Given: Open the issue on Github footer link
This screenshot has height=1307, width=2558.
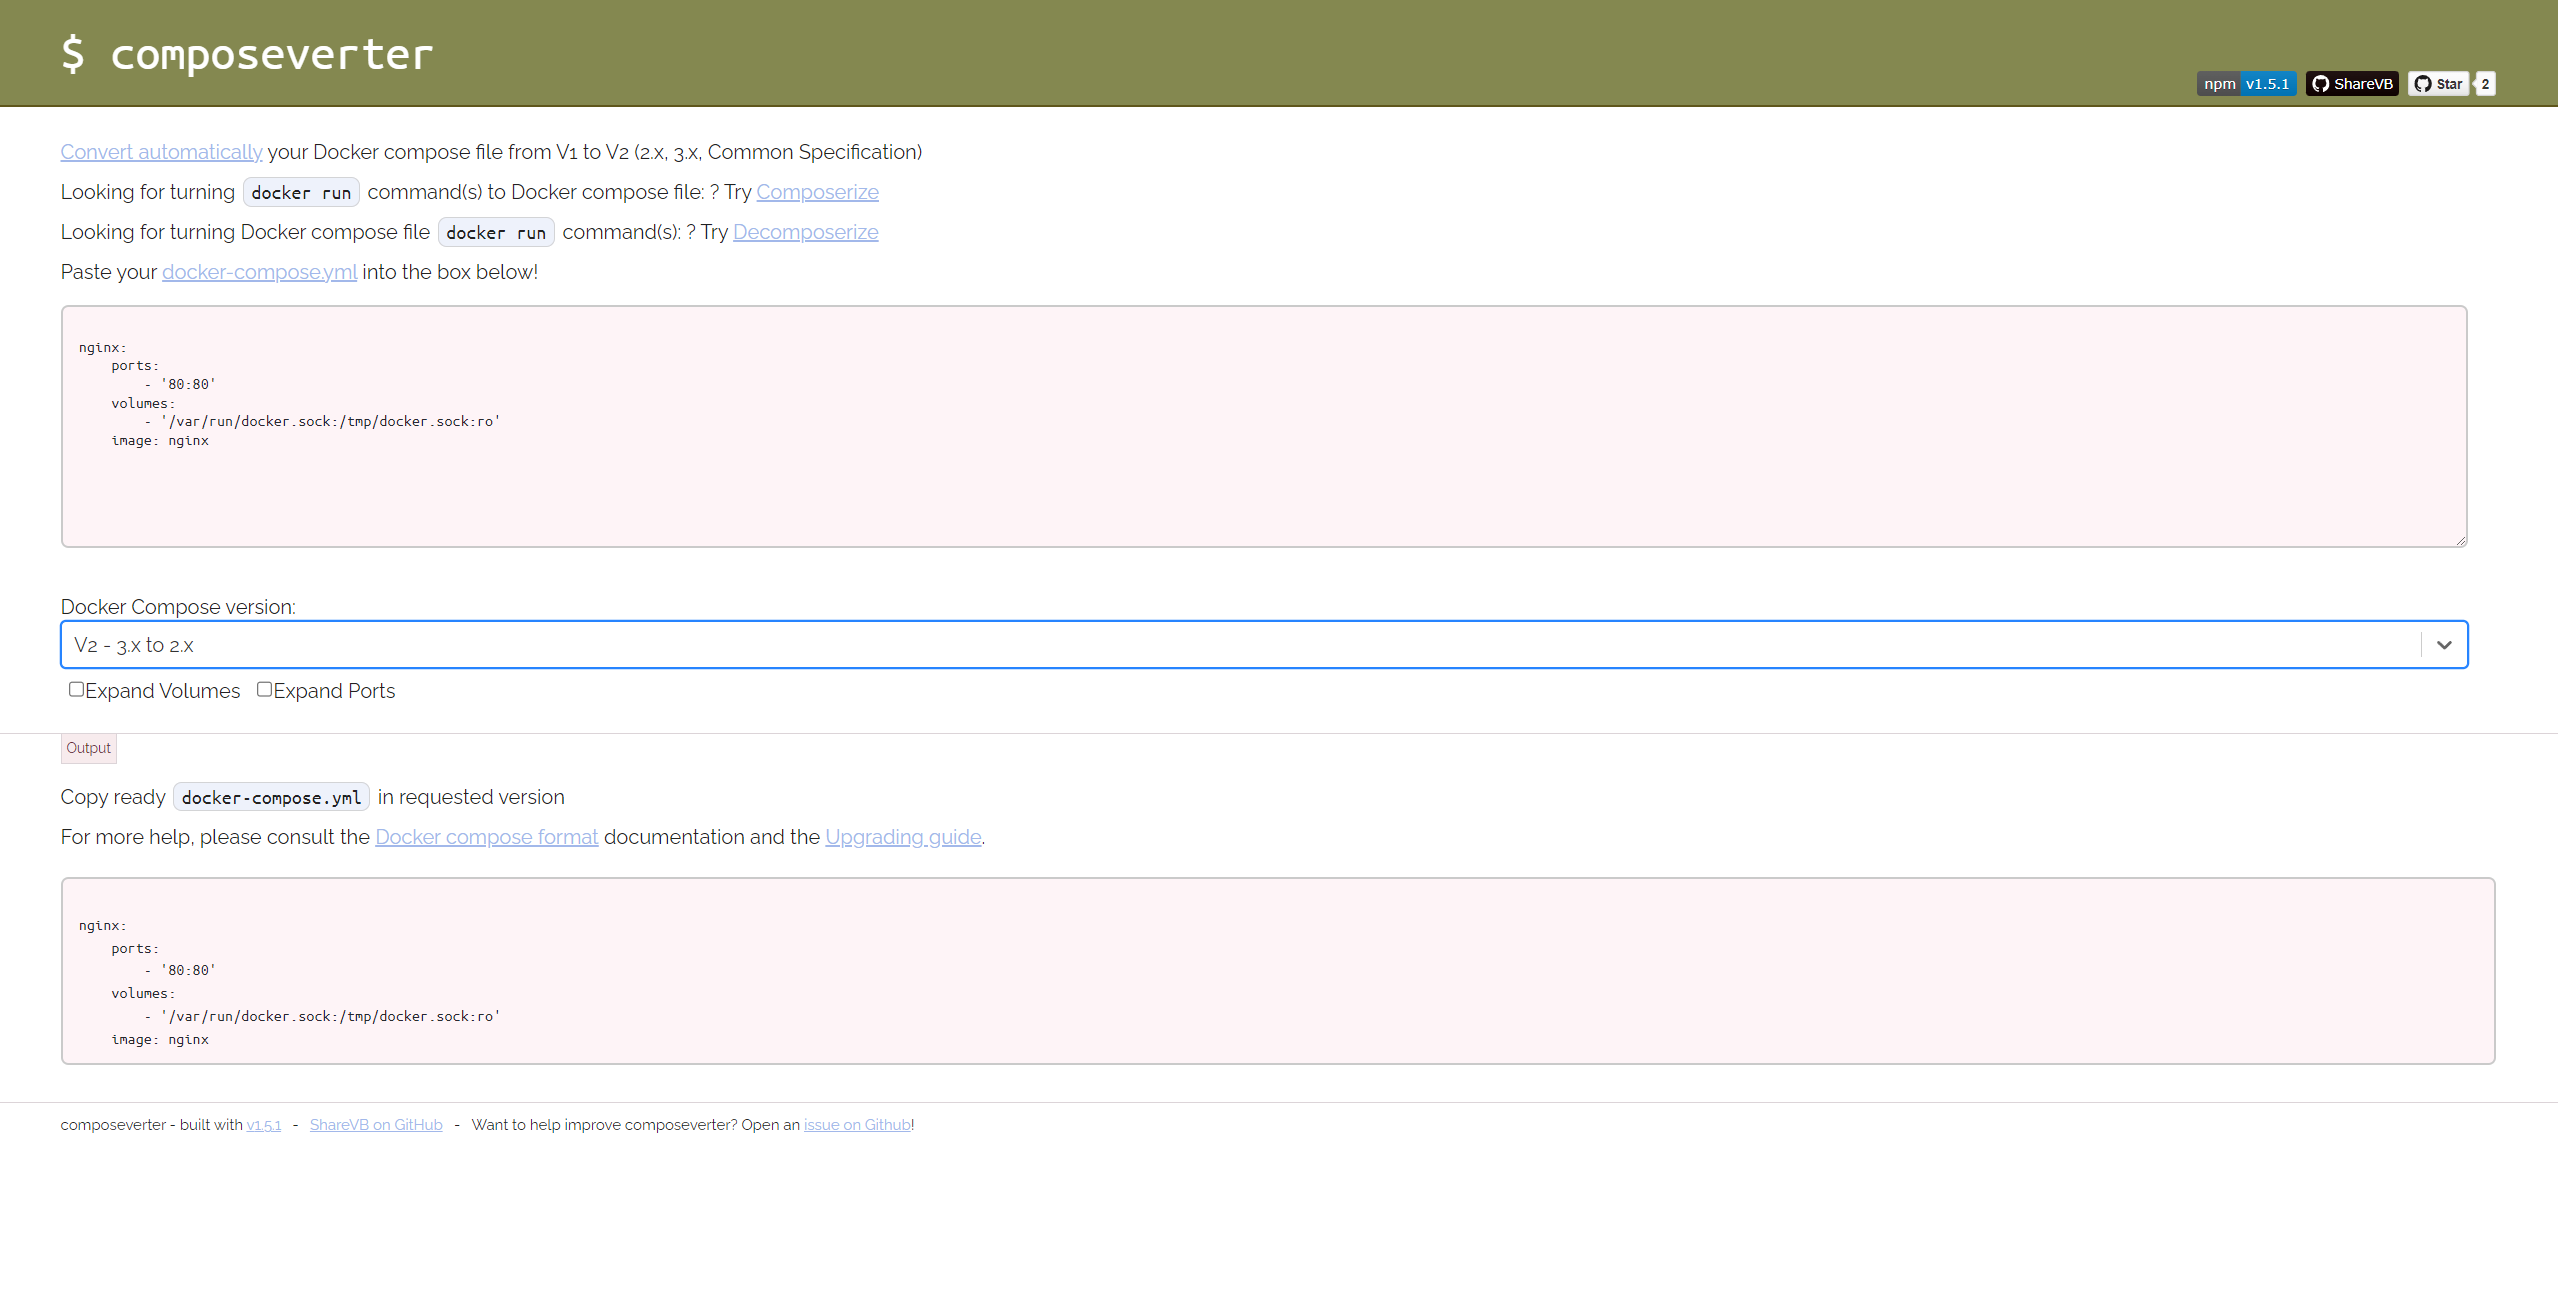Looking at the screenshot, I should coord(857,1125).
